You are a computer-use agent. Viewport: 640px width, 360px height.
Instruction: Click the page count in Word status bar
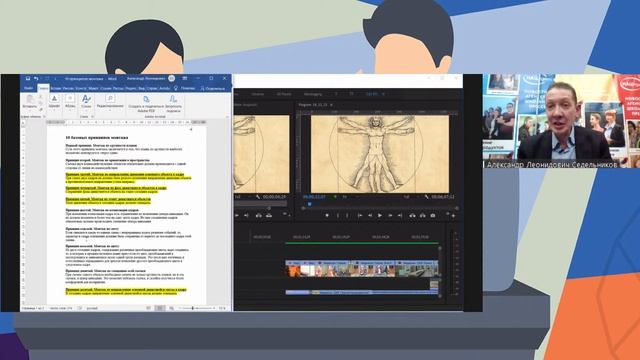[33, 308]
